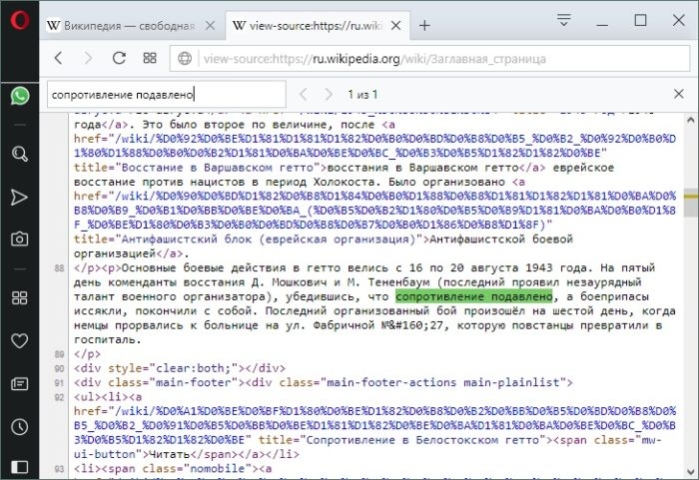Click the Восстание в Варшавском гетто href link
The width and height of the screenshot is (699, 480).
tap(375, 146)
